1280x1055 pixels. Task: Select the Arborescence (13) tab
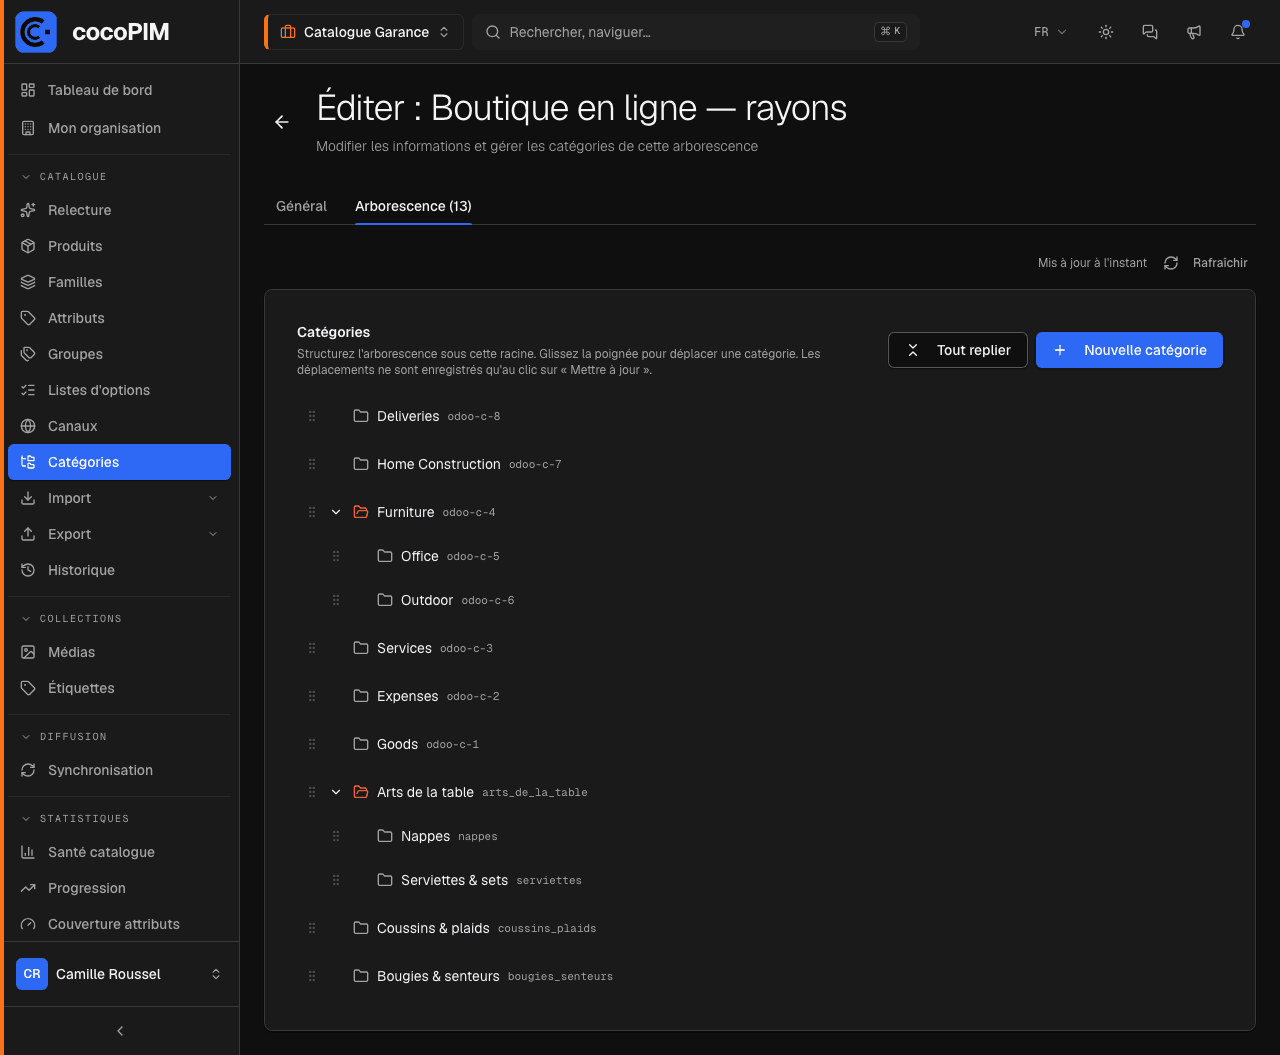(x=413, y=206)
